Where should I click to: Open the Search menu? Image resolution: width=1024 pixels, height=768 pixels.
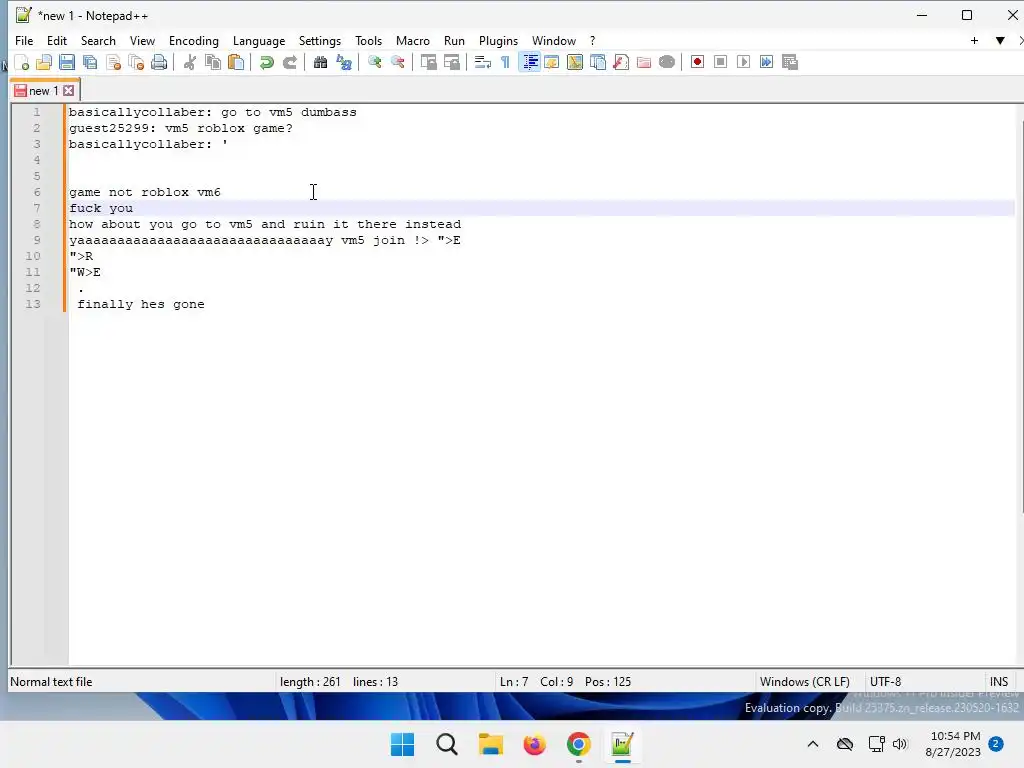[98, 40]
